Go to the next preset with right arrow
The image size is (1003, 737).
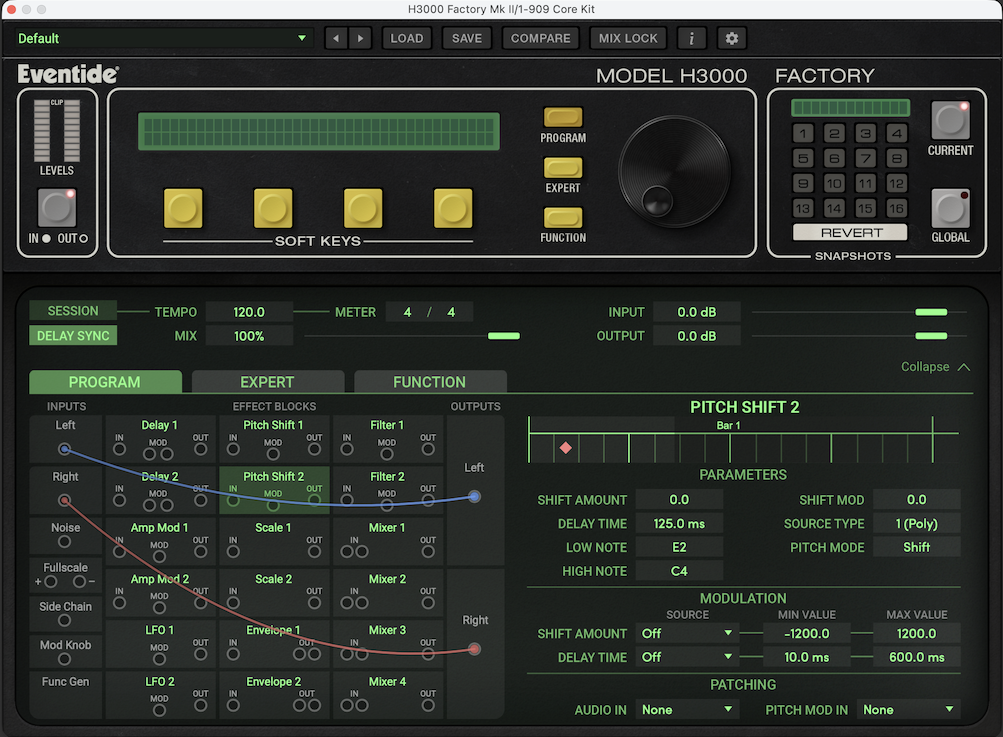tap(360, 38)
